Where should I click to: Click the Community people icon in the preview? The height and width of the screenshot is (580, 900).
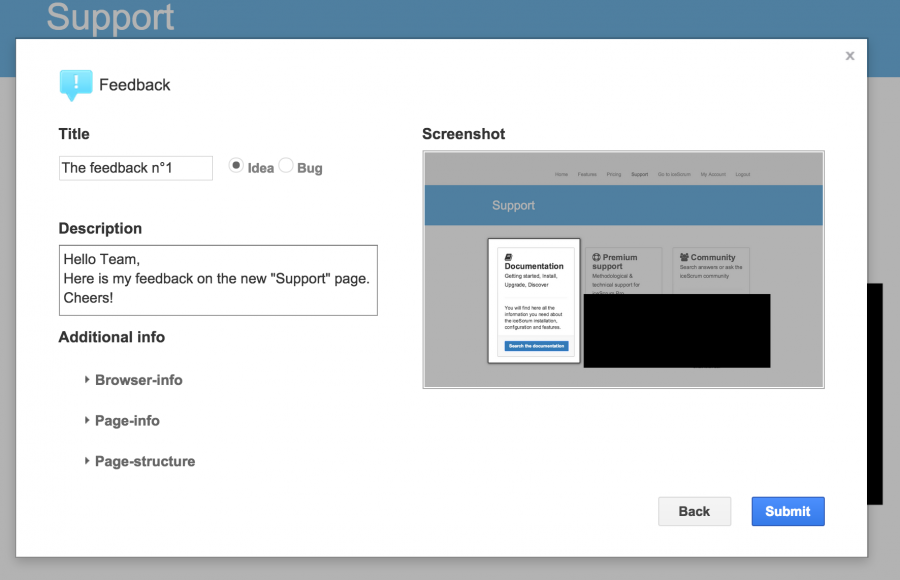click(x=684, y=257)
